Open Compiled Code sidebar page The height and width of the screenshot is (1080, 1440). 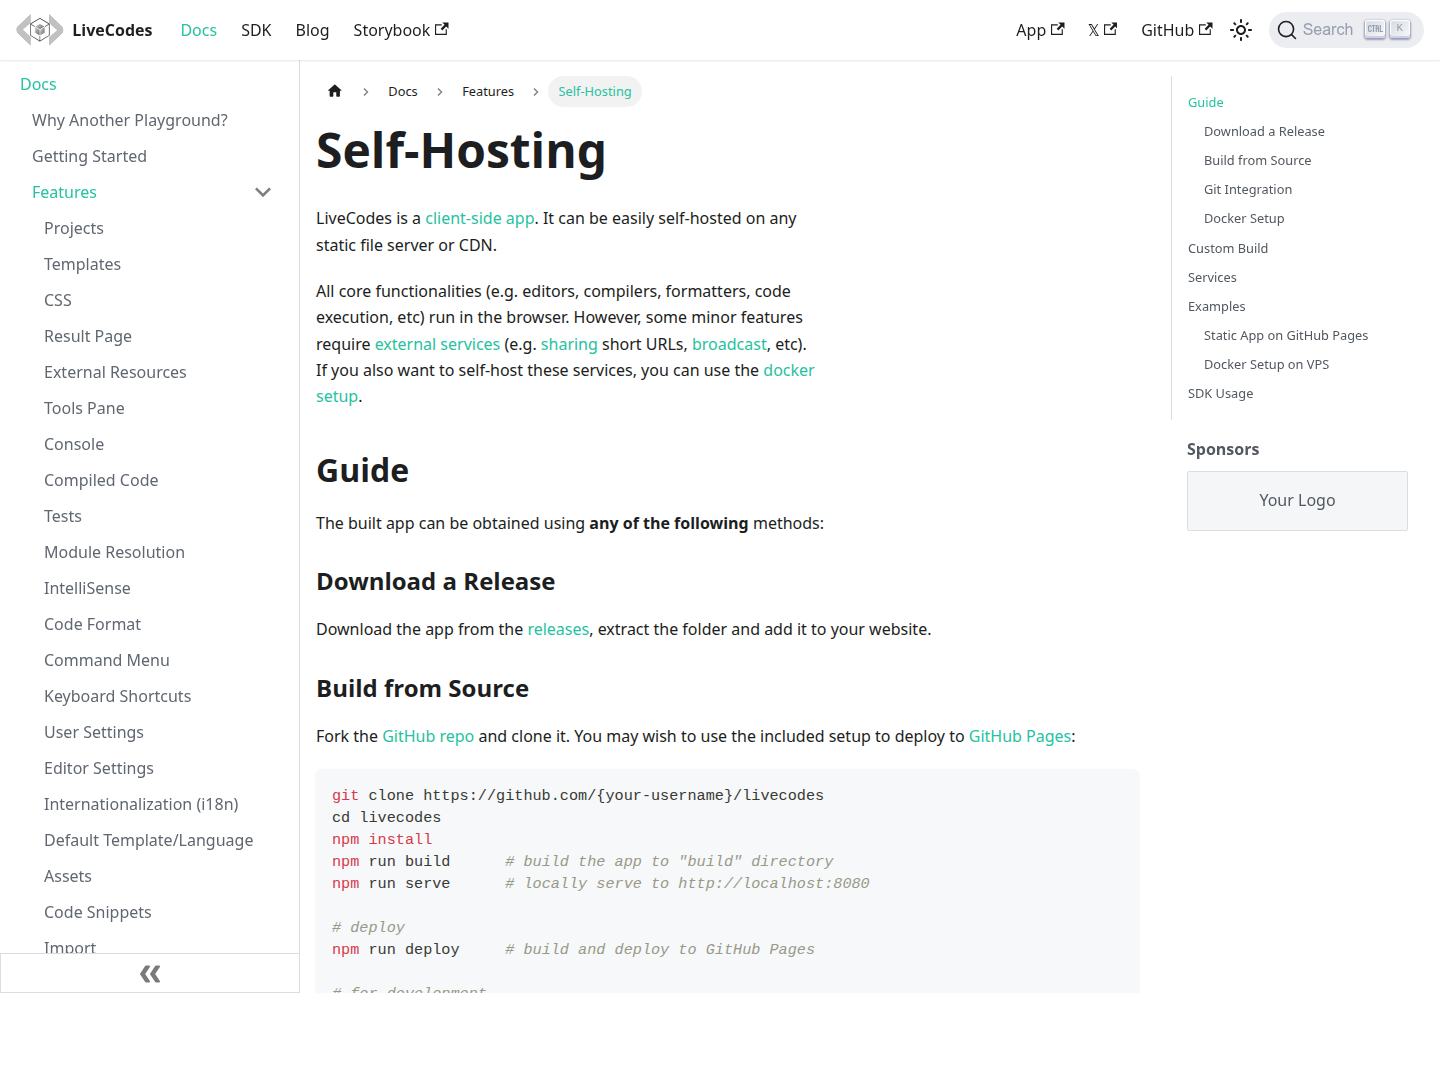click(x=101, y=480)
